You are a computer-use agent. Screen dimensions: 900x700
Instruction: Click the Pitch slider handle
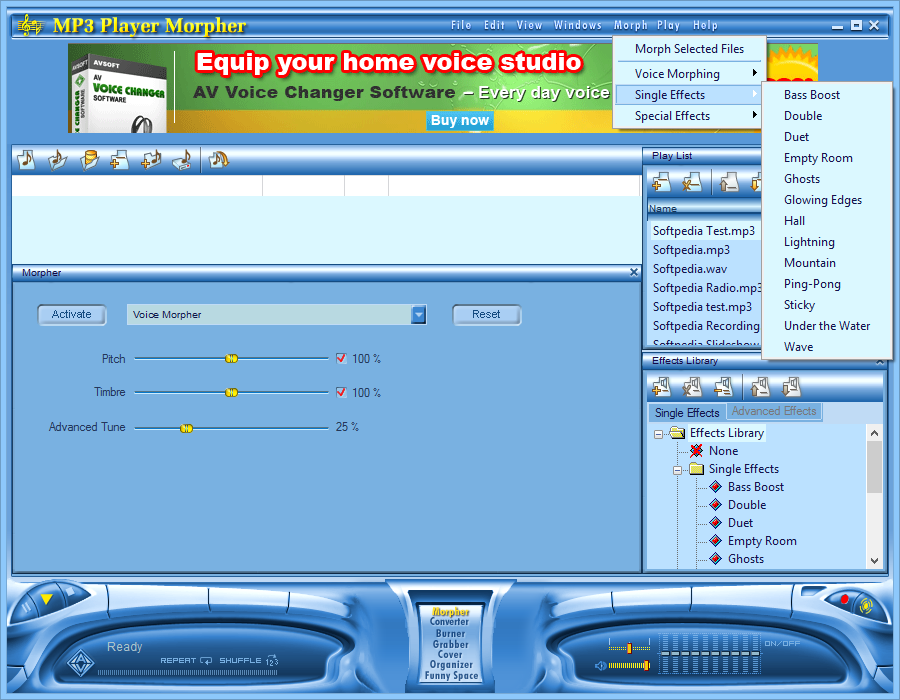pos(231,359)
